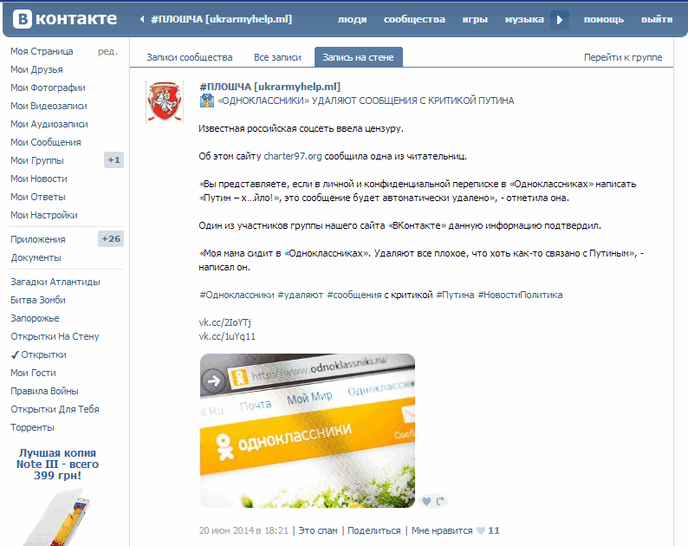Open Документы in sidebar

[x=36, y=258]
